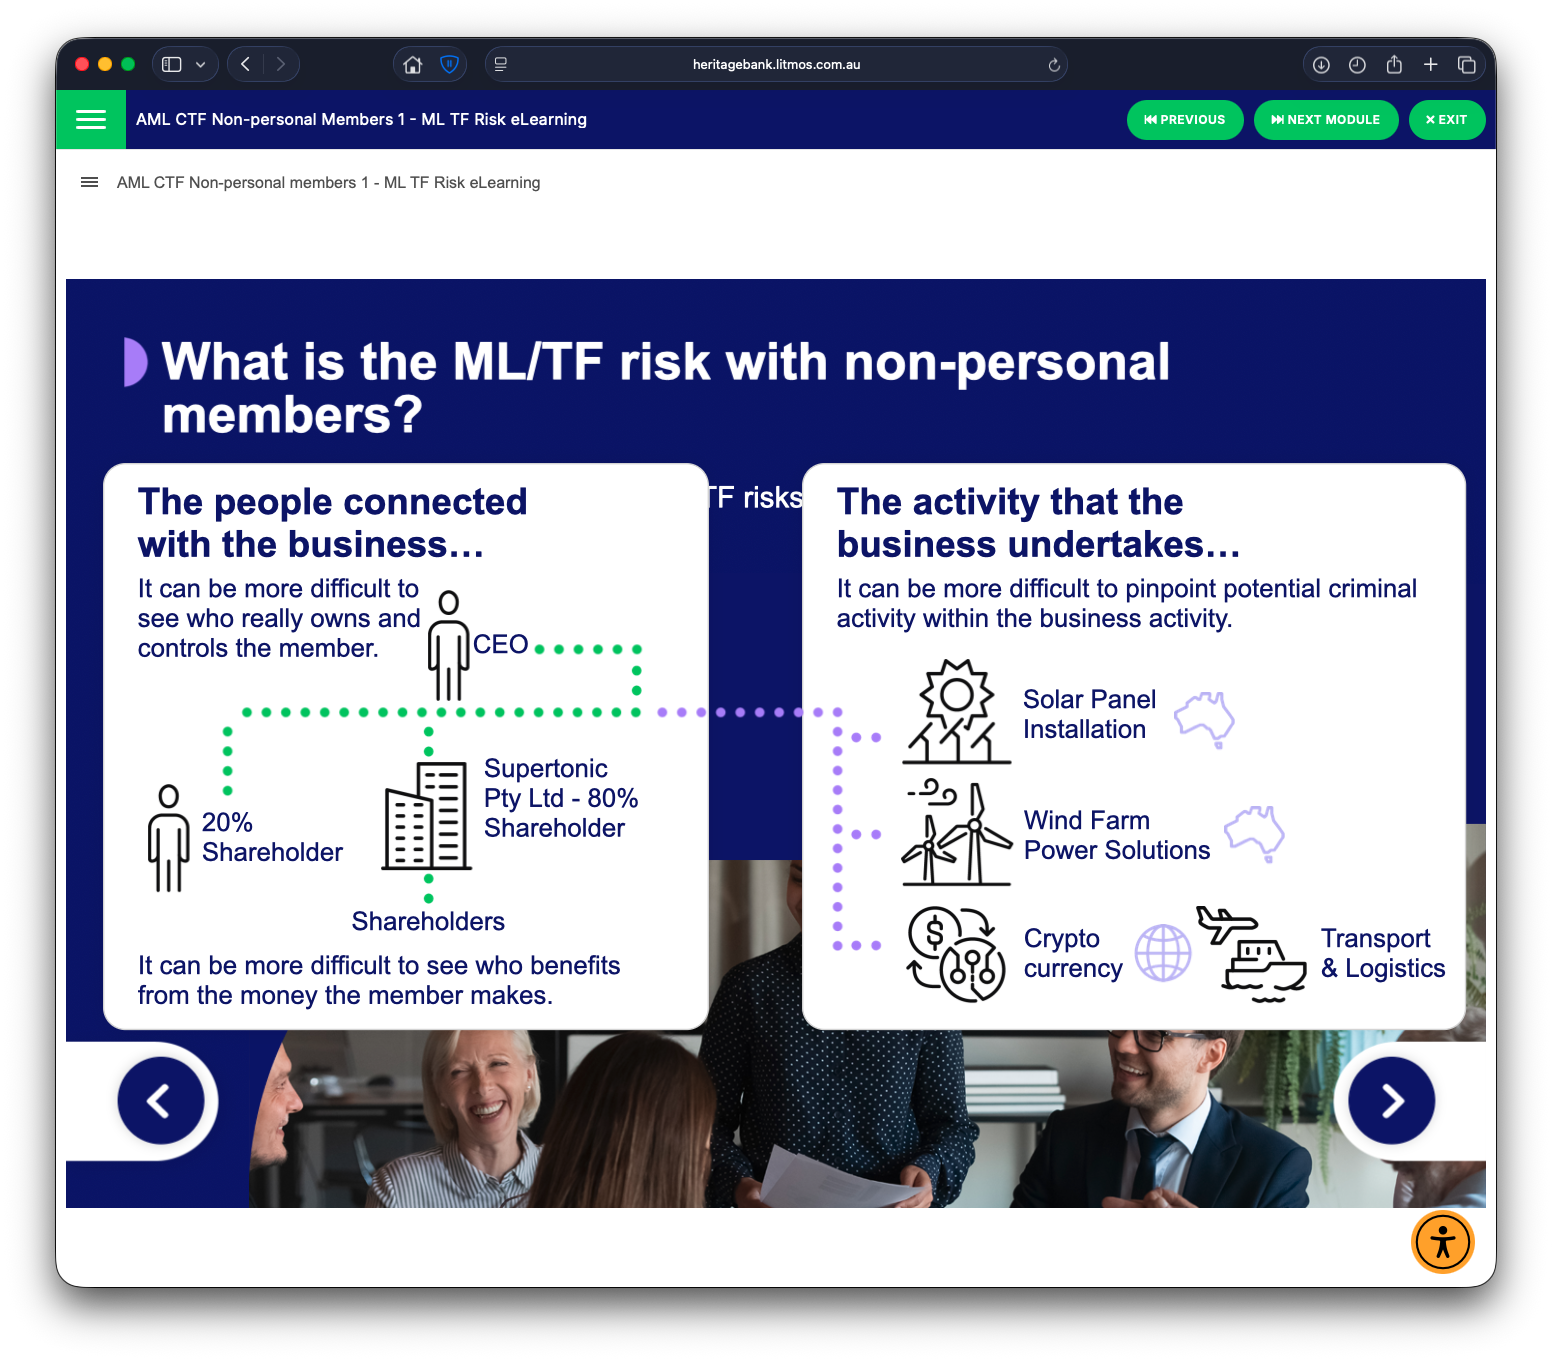The image size is (1552, 1361).
Task: Click the 20% Shareholder person icon
Action: click(x=169, y=838)
